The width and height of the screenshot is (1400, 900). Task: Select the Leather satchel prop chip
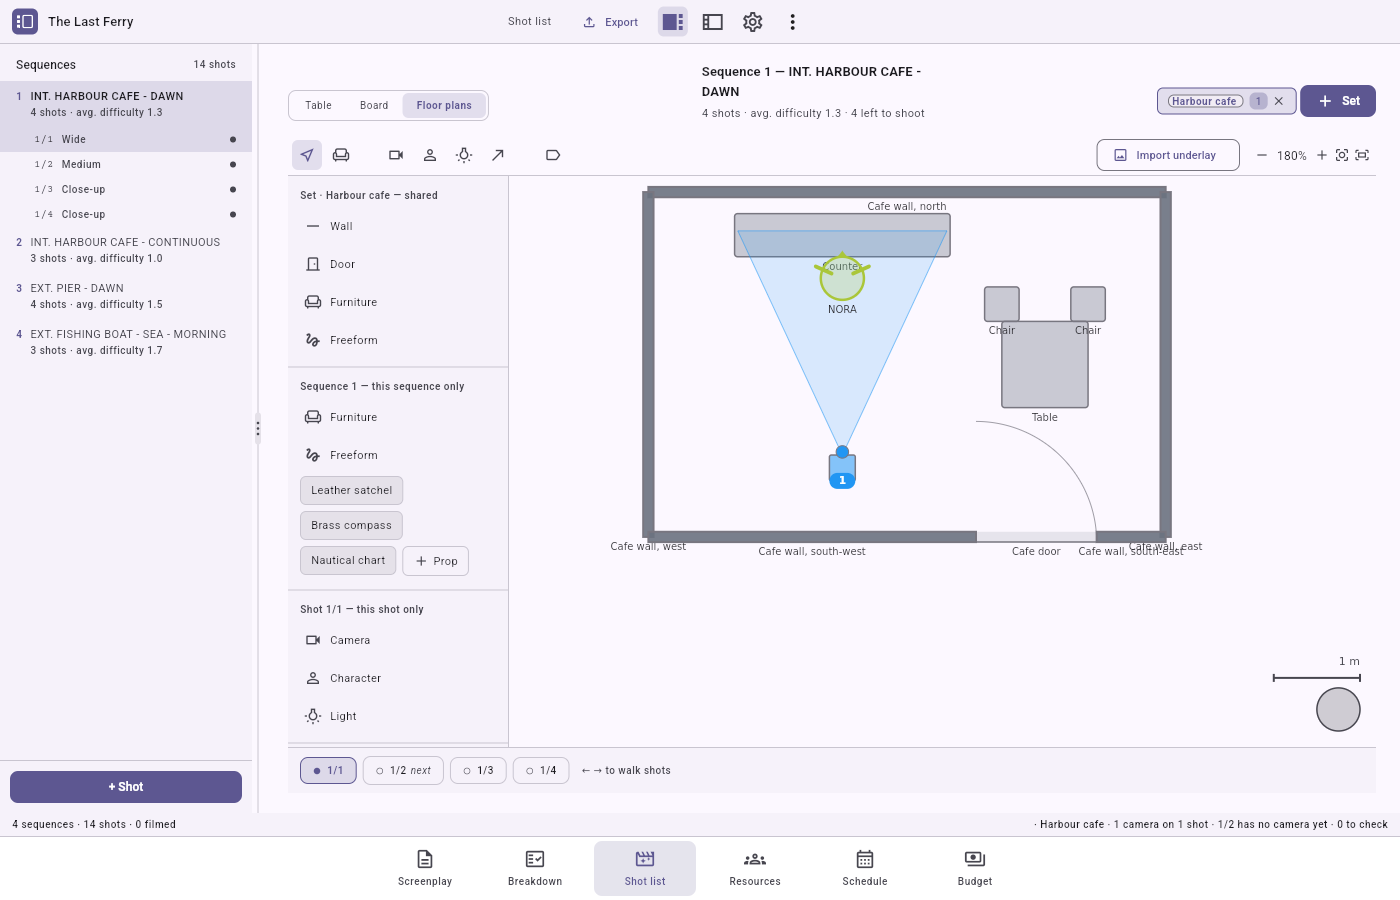coord(352,491)
